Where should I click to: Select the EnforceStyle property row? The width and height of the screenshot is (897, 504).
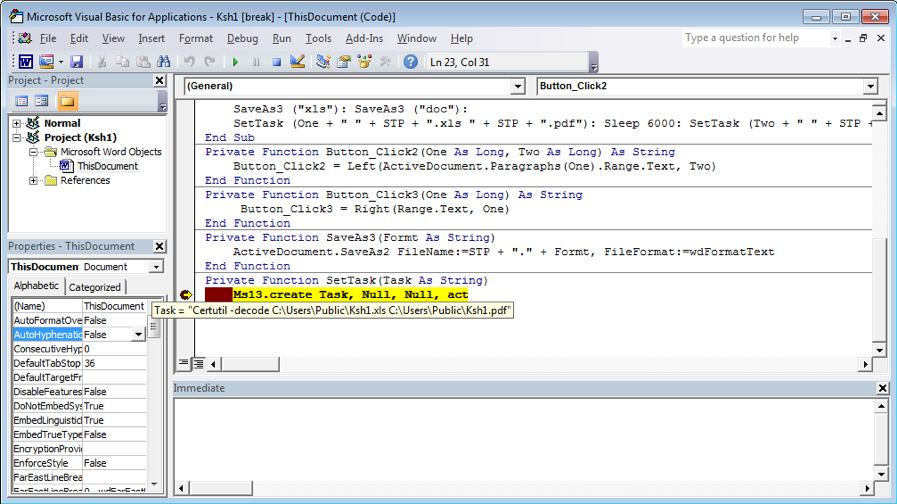[x=80, y=463]
